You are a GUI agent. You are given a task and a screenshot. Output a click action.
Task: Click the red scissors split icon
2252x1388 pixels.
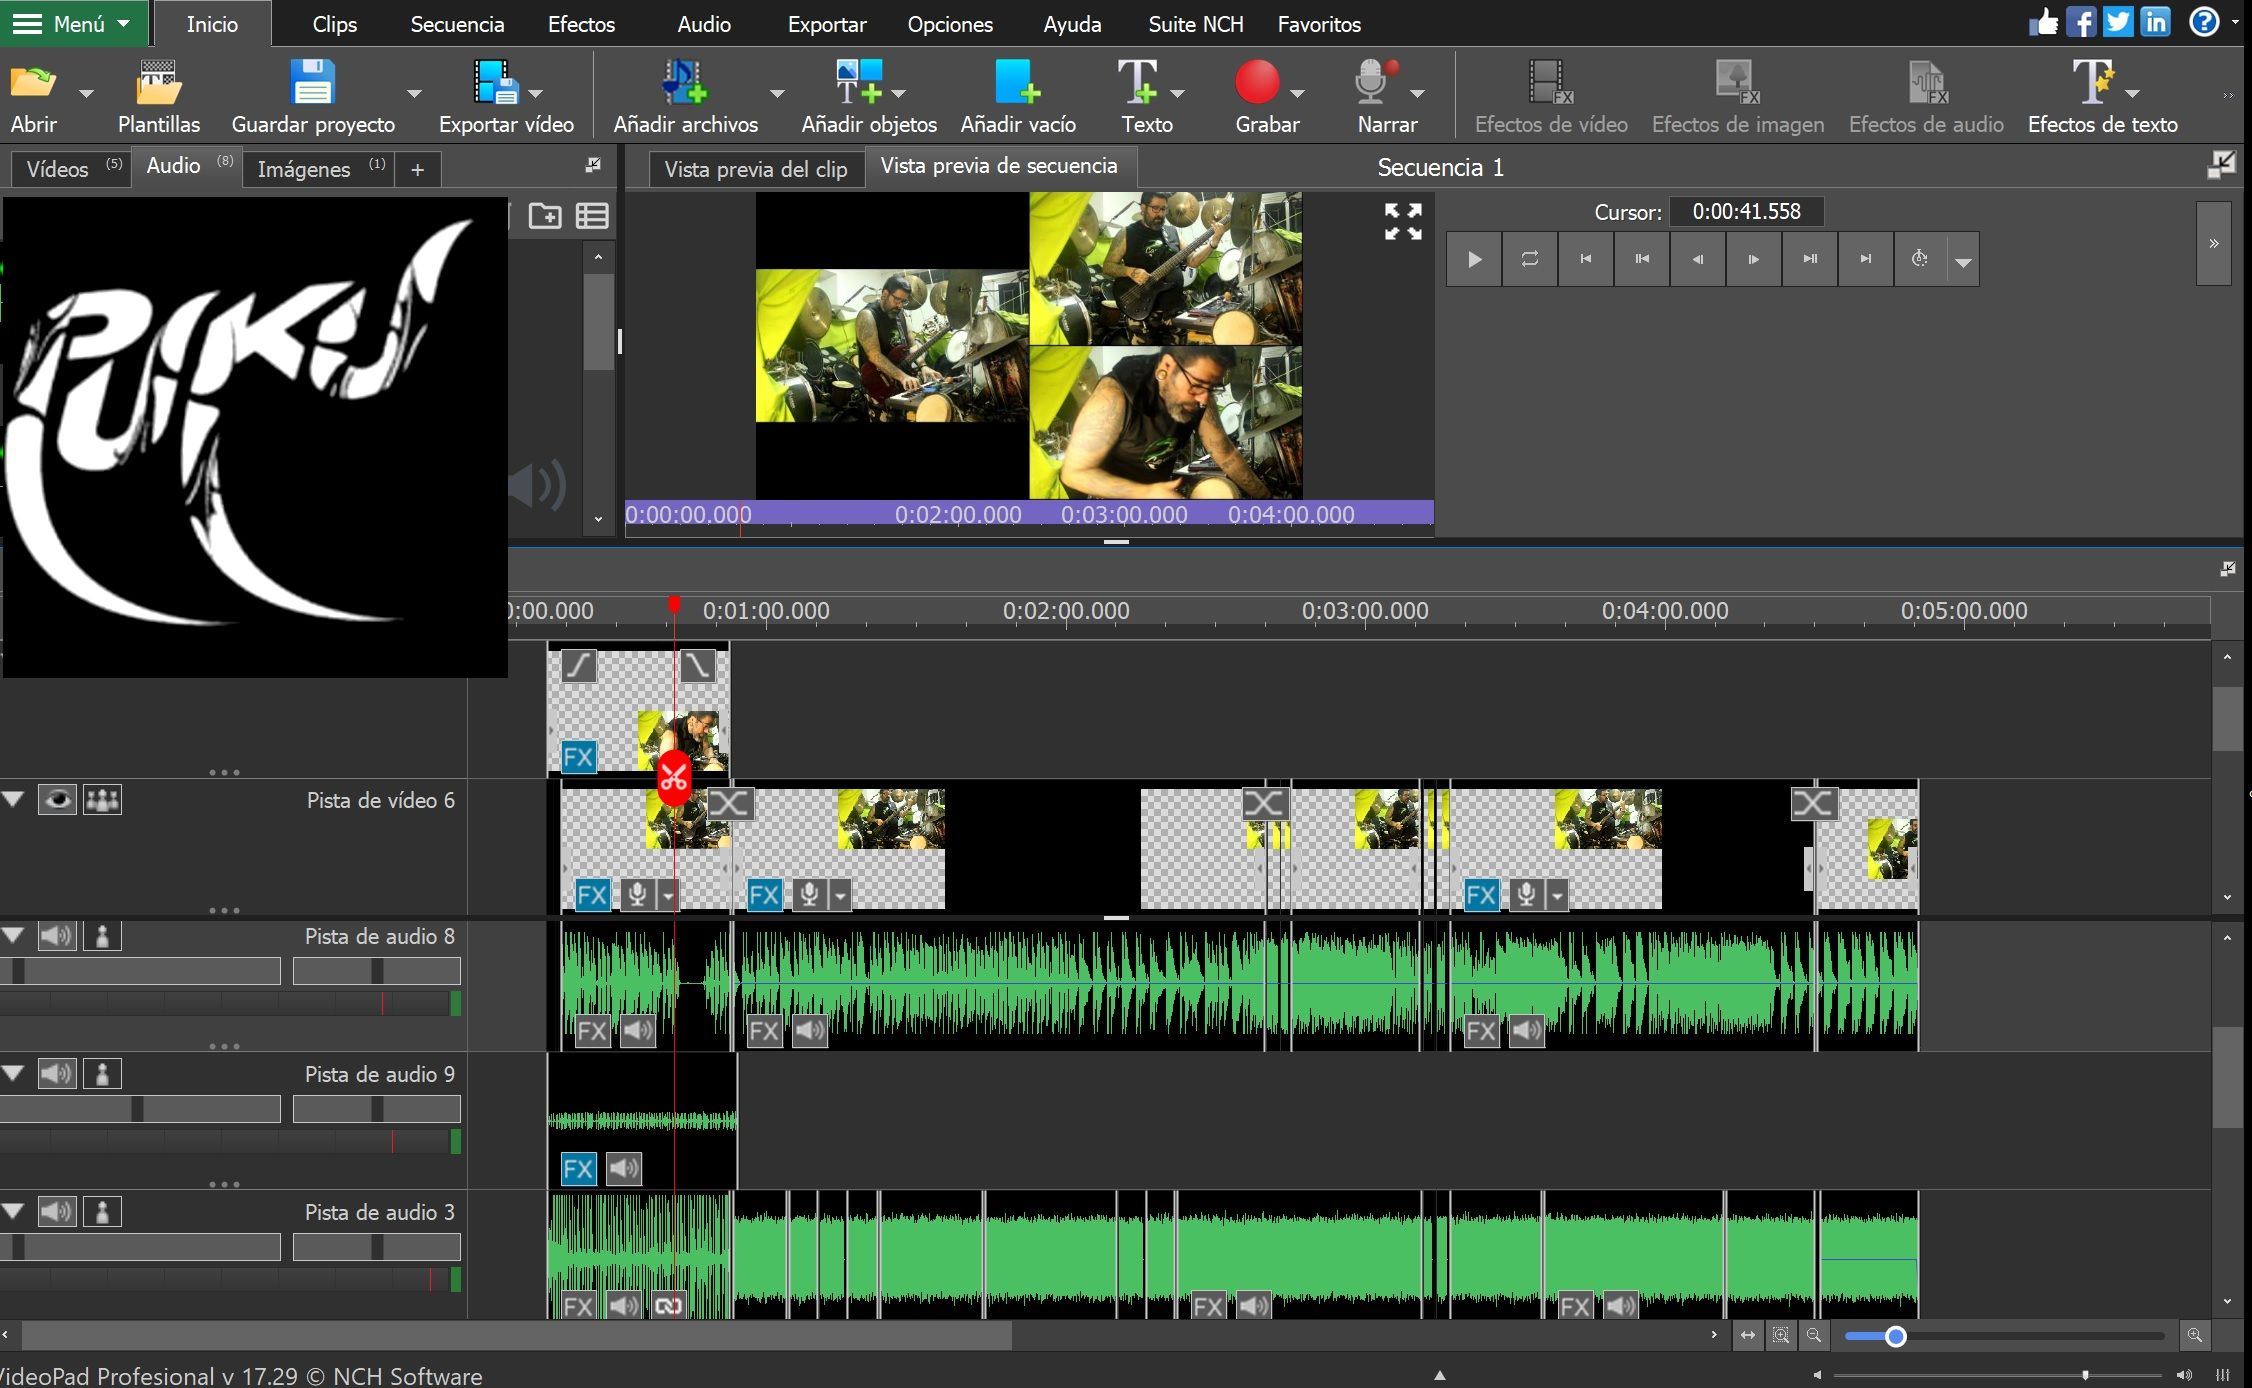pyautogui.click(x=674, y=778)
